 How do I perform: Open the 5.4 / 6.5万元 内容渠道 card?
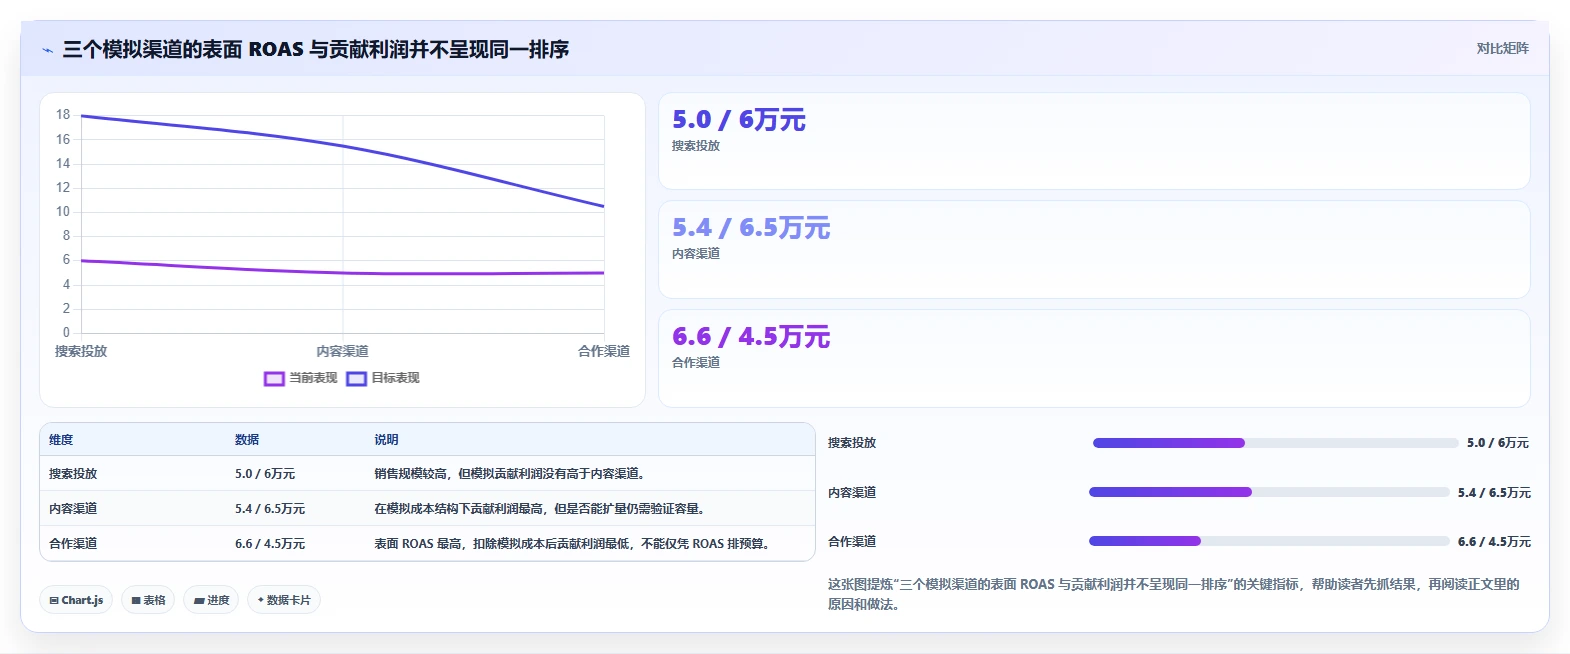pos(1094,249)
